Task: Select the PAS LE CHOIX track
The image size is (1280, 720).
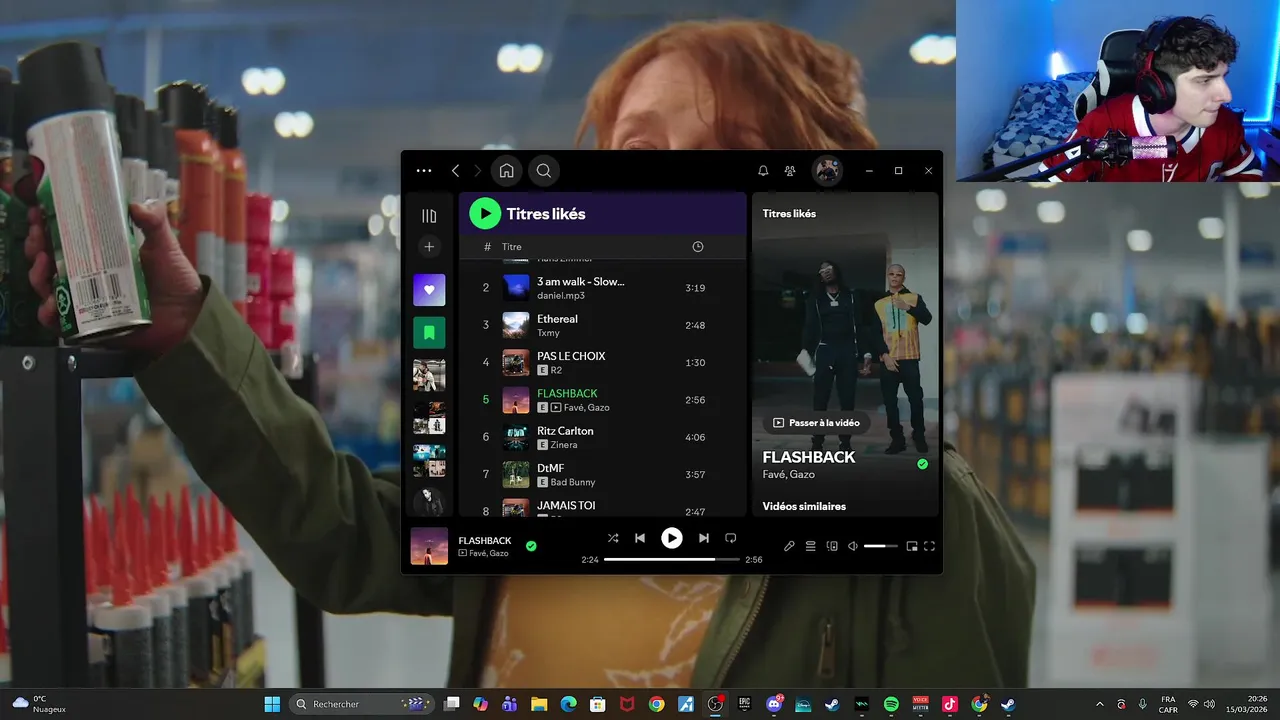Action: 603,362
